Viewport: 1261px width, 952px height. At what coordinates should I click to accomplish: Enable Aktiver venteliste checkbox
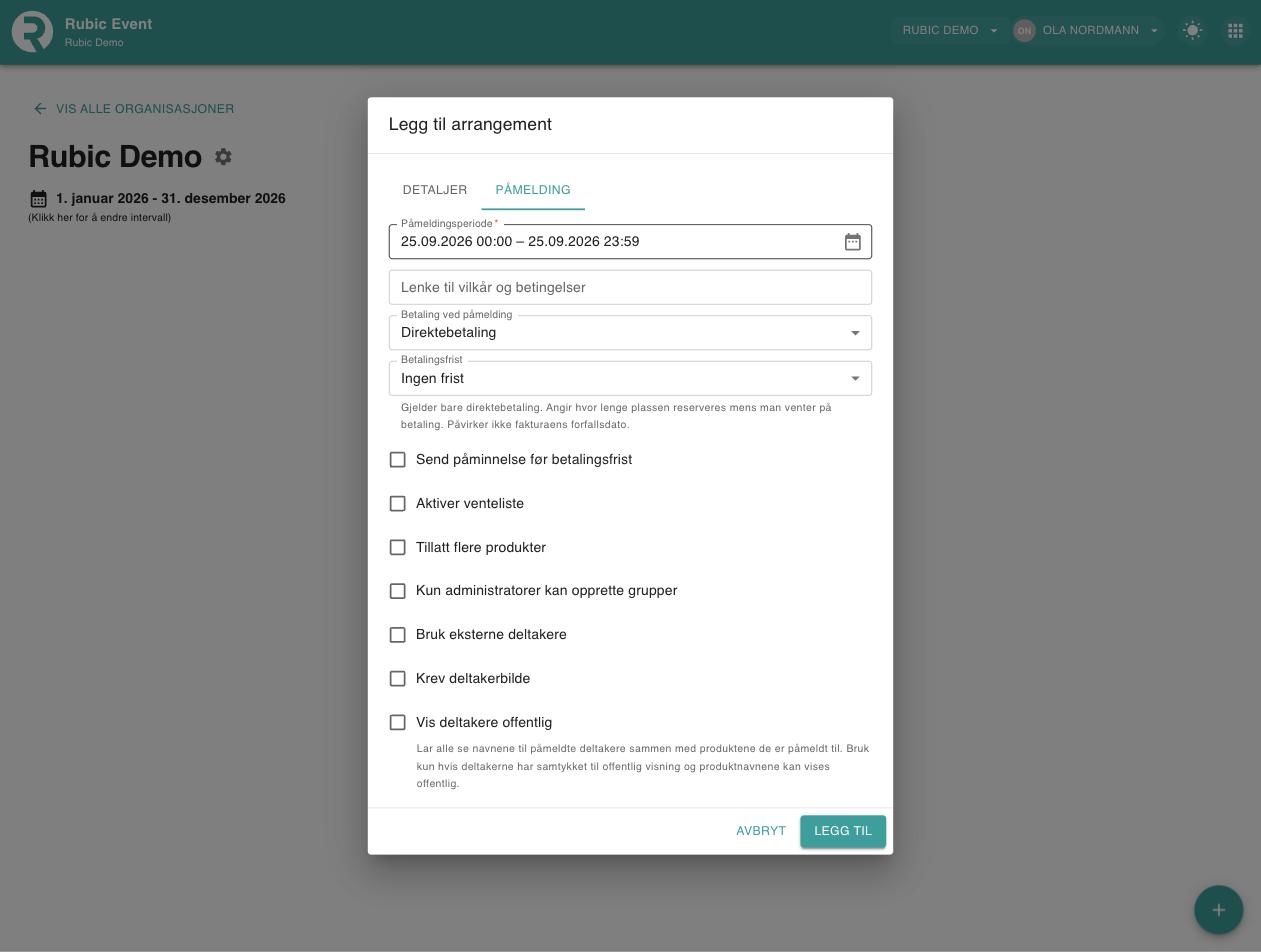[x=398, y=504]
